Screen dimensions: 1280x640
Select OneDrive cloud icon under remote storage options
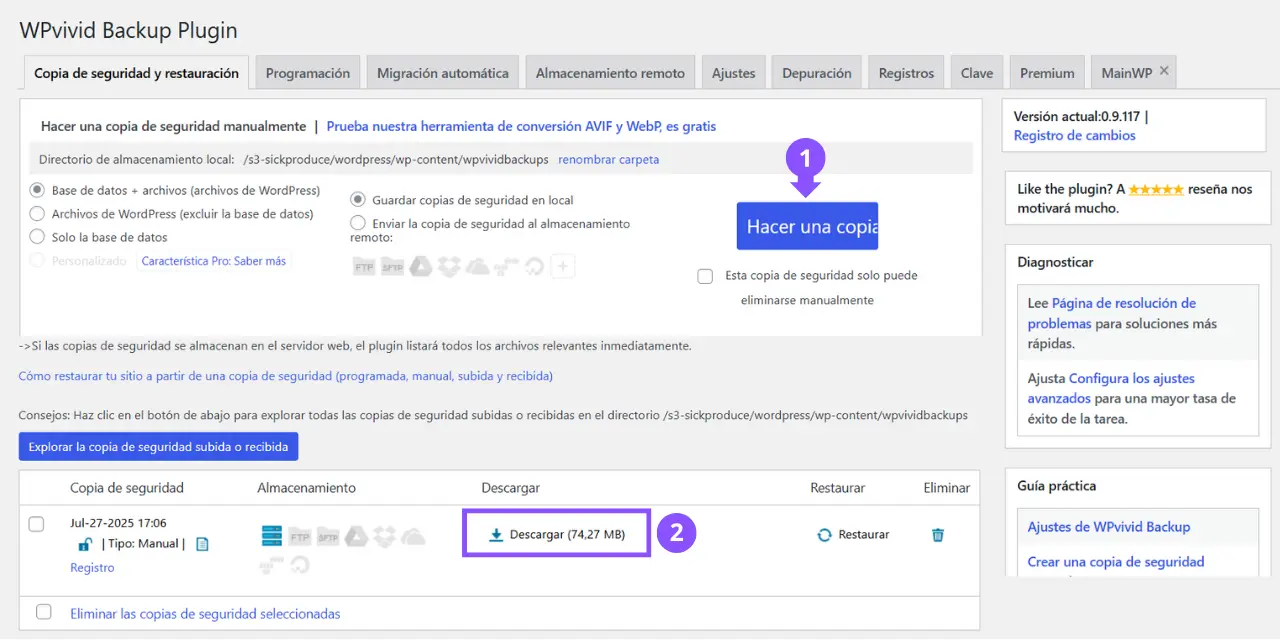[x=478, y=268]
